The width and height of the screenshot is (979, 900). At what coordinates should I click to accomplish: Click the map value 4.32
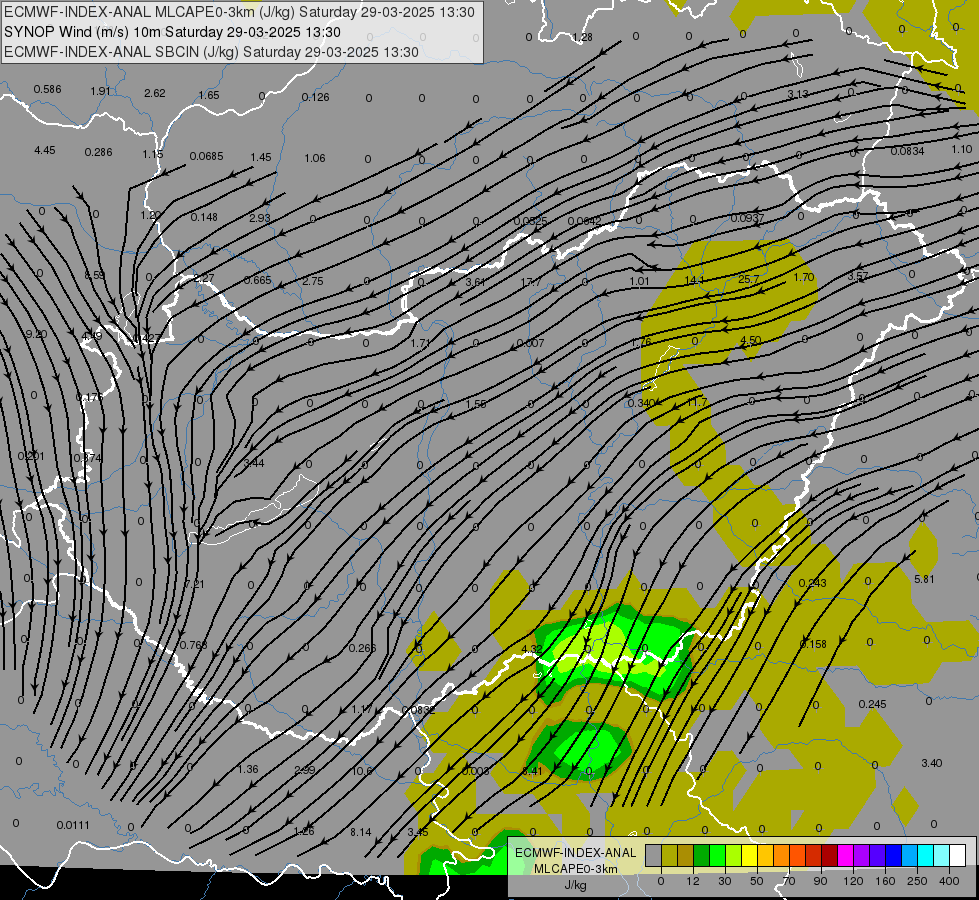coord(531,649)
